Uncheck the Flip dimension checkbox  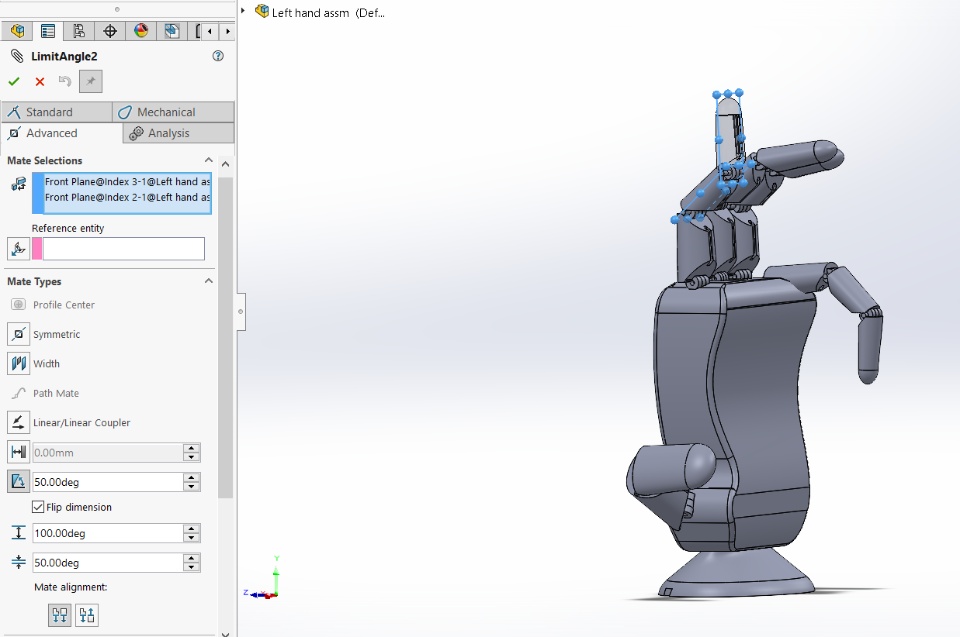click(38, 507)
